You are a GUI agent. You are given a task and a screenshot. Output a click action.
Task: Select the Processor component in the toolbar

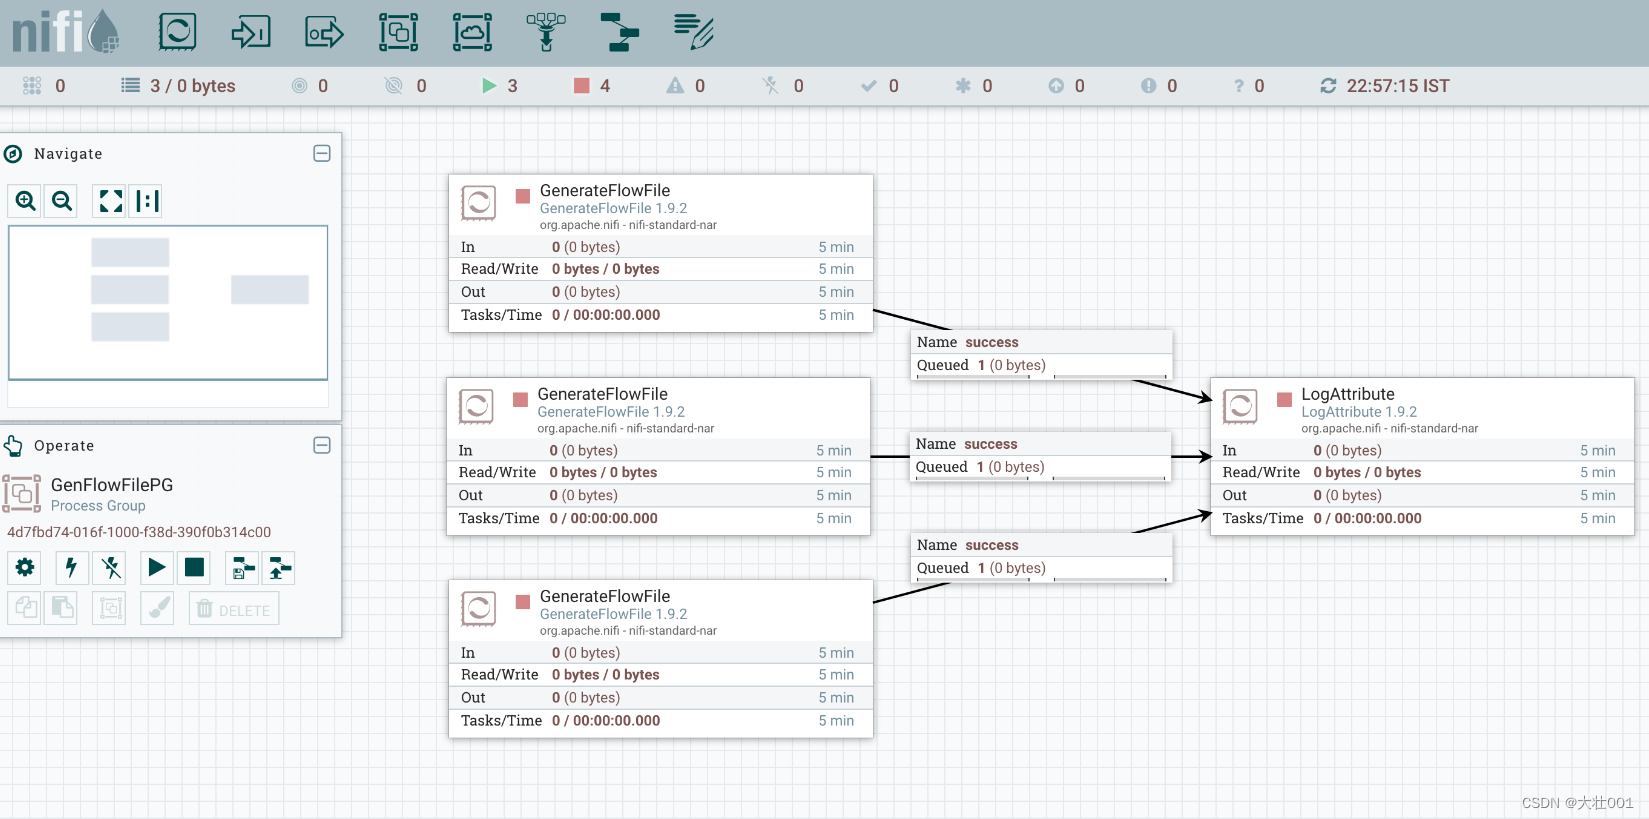pos(177,32)
